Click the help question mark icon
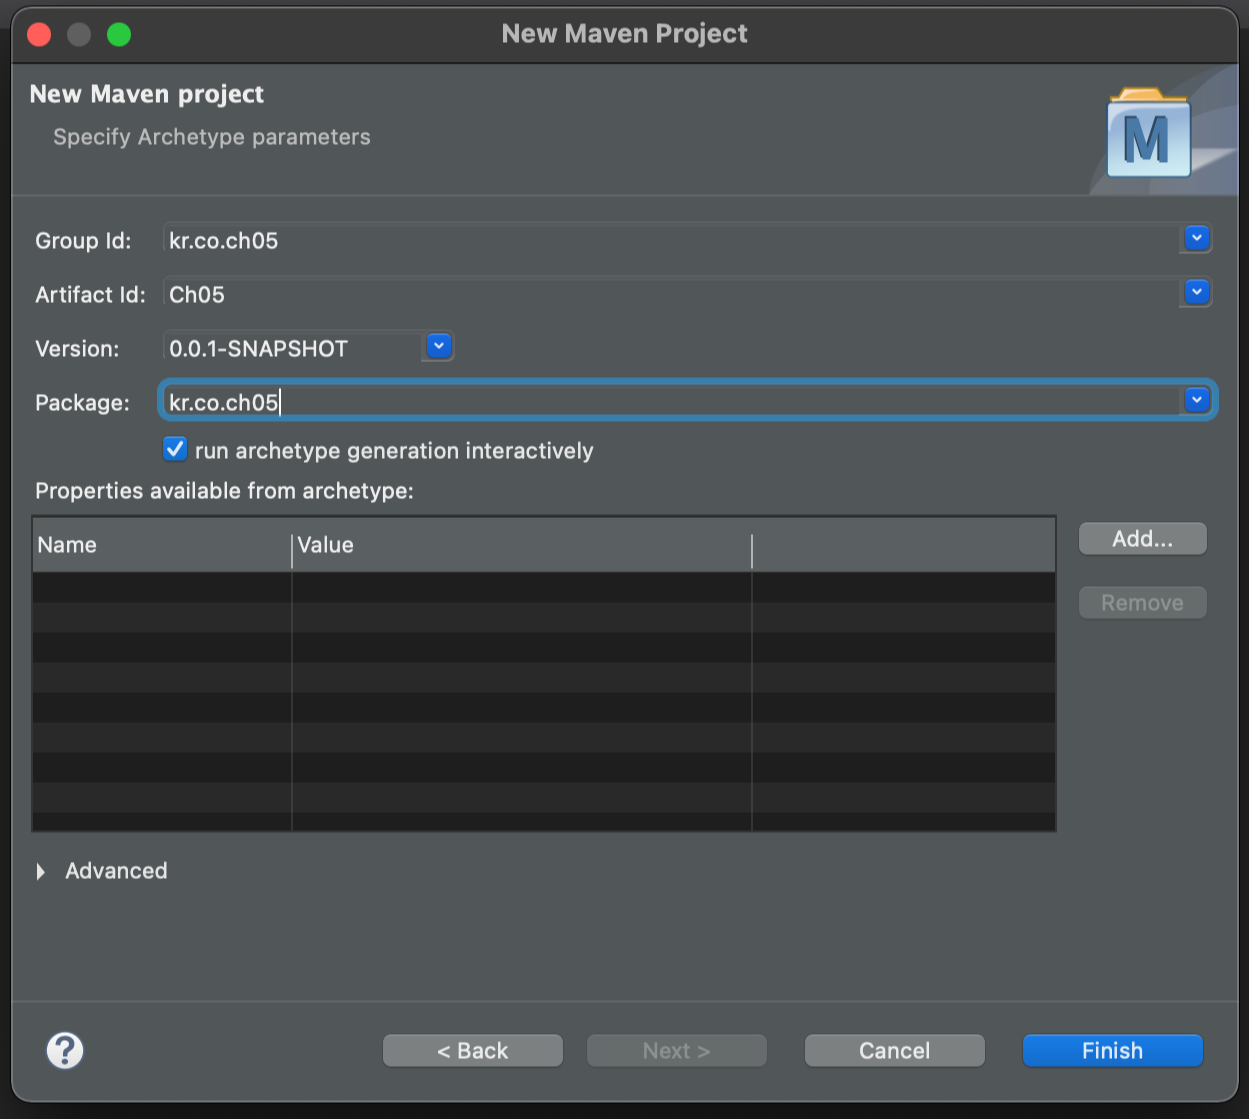Viewport: 1249px width, 1119px height. 65,1050
